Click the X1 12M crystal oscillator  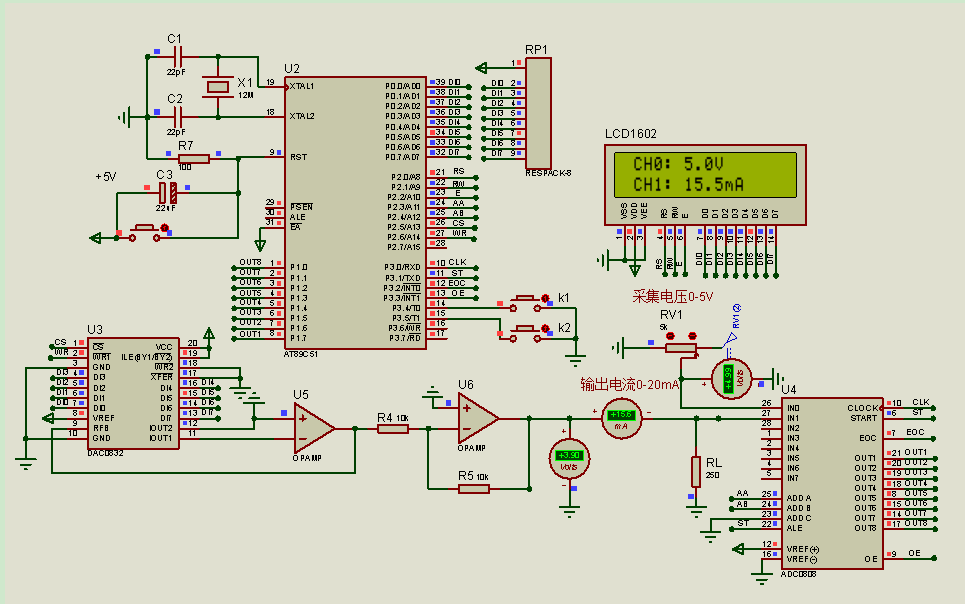point(218,87)
